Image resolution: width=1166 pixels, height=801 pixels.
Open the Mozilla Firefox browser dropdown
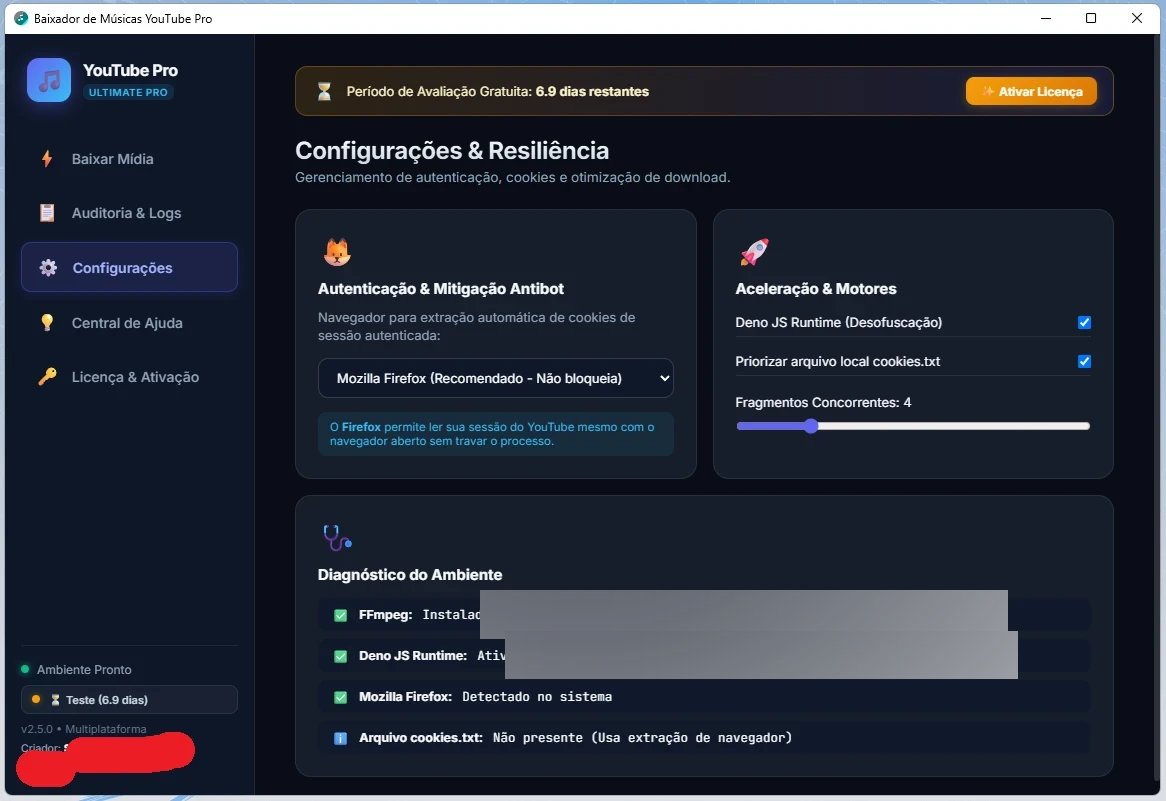(x=496, y=378)
